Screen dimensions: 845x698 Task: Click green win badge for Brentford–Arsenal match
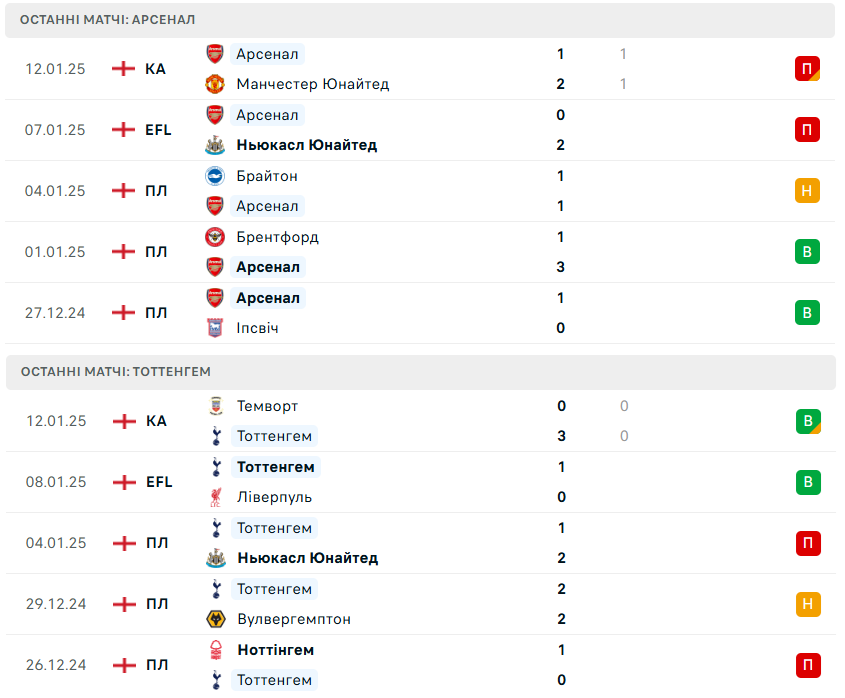coord(807,252)
